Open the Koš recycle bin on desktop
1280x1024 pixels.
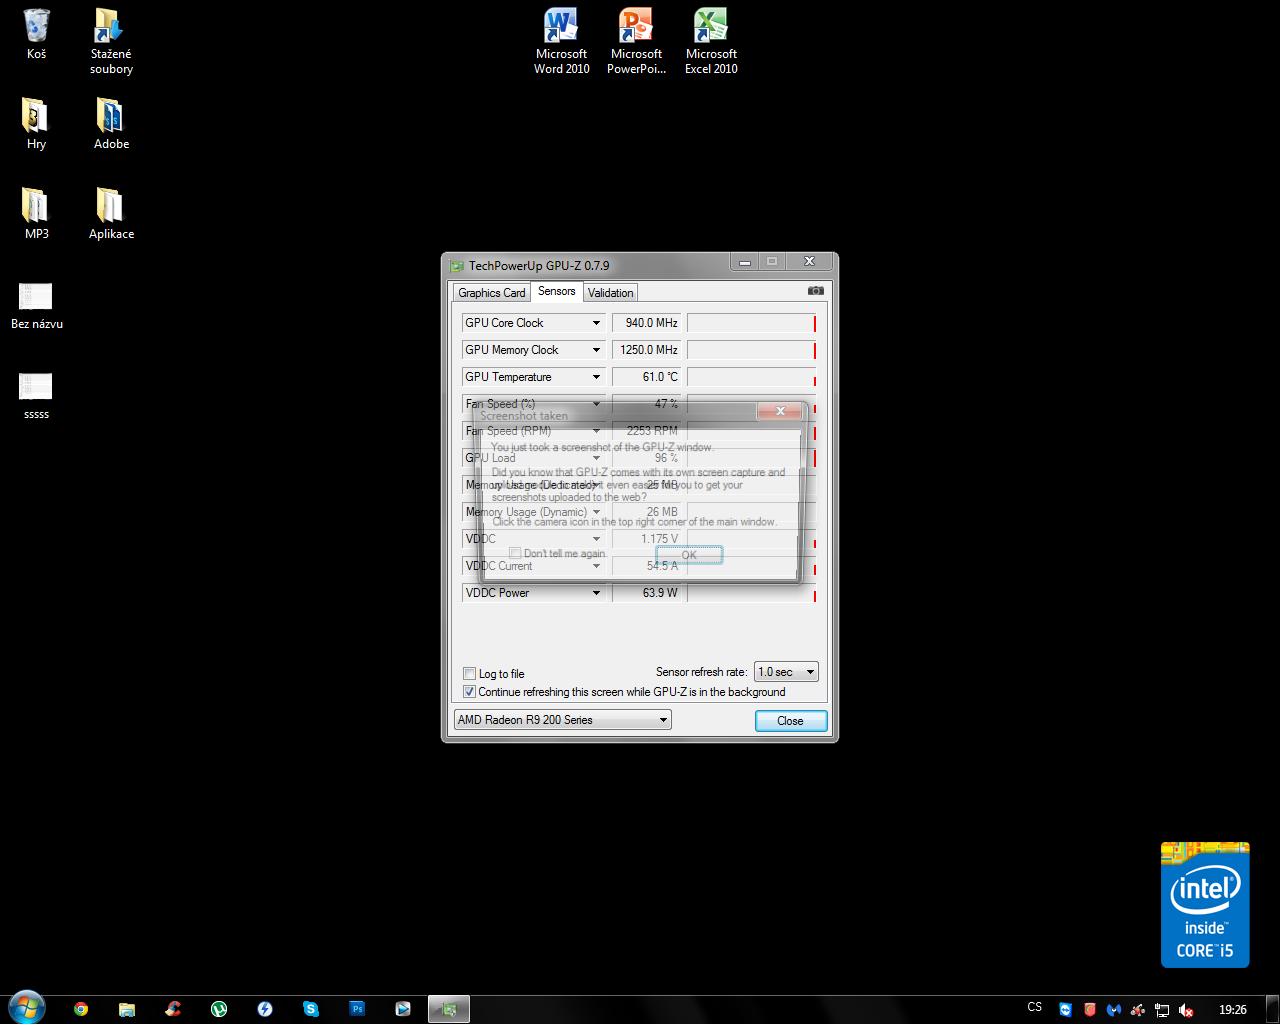36,35
